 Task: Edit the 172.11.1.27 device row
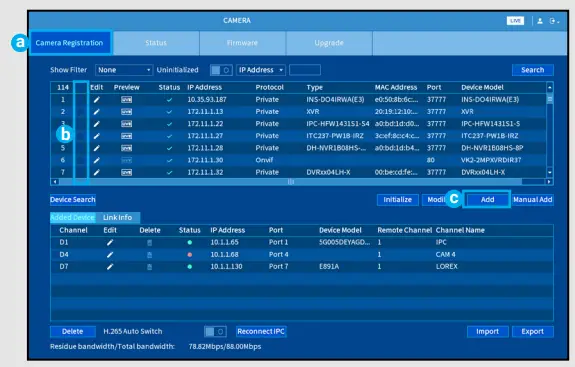tap(96, 136)
